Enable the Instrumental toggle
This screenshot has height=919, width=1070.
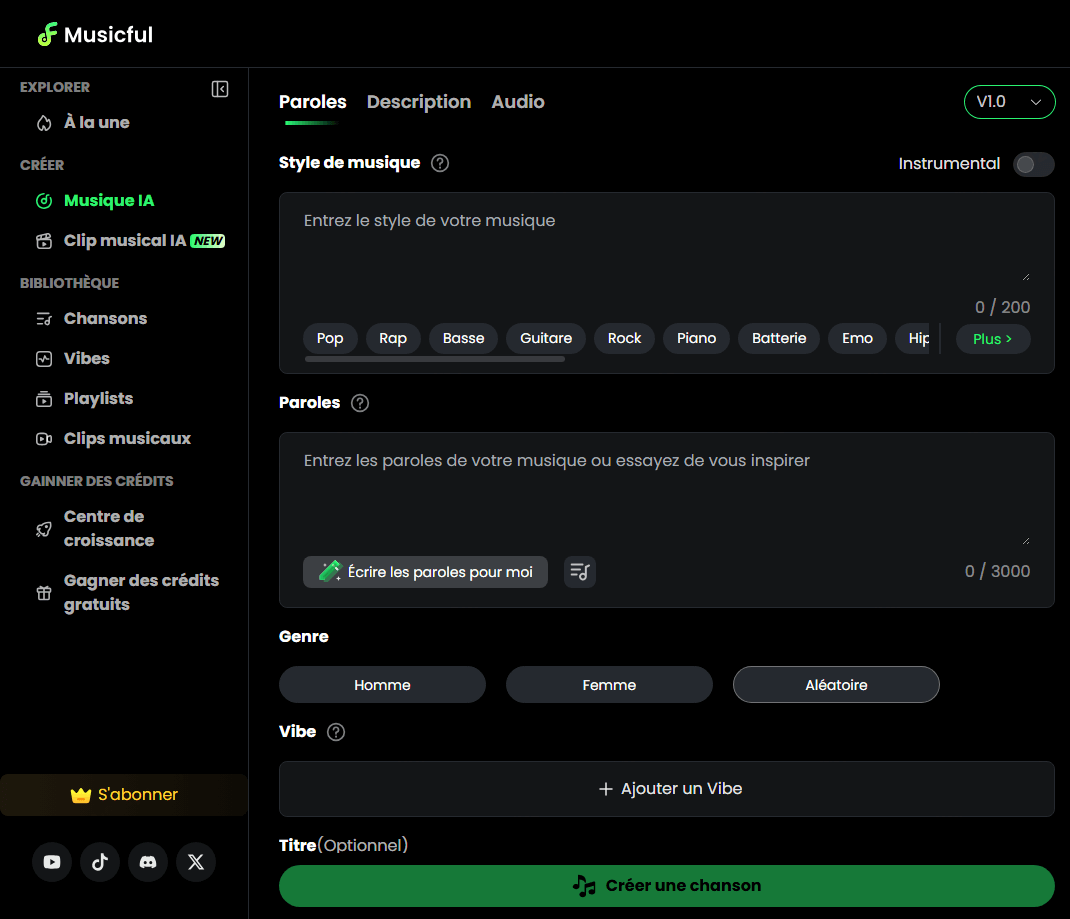click(1033, 164)
